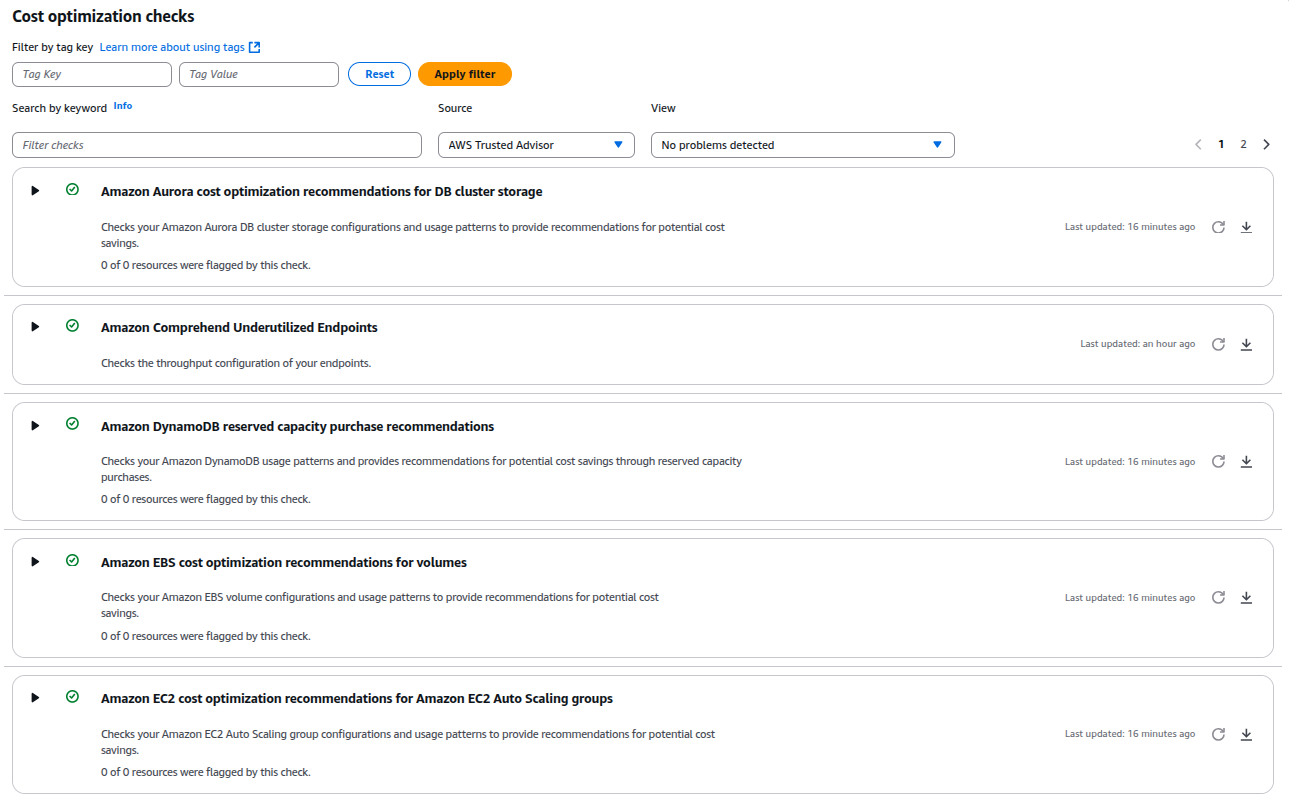Focus the Filter checks search box

coord(217,145)
